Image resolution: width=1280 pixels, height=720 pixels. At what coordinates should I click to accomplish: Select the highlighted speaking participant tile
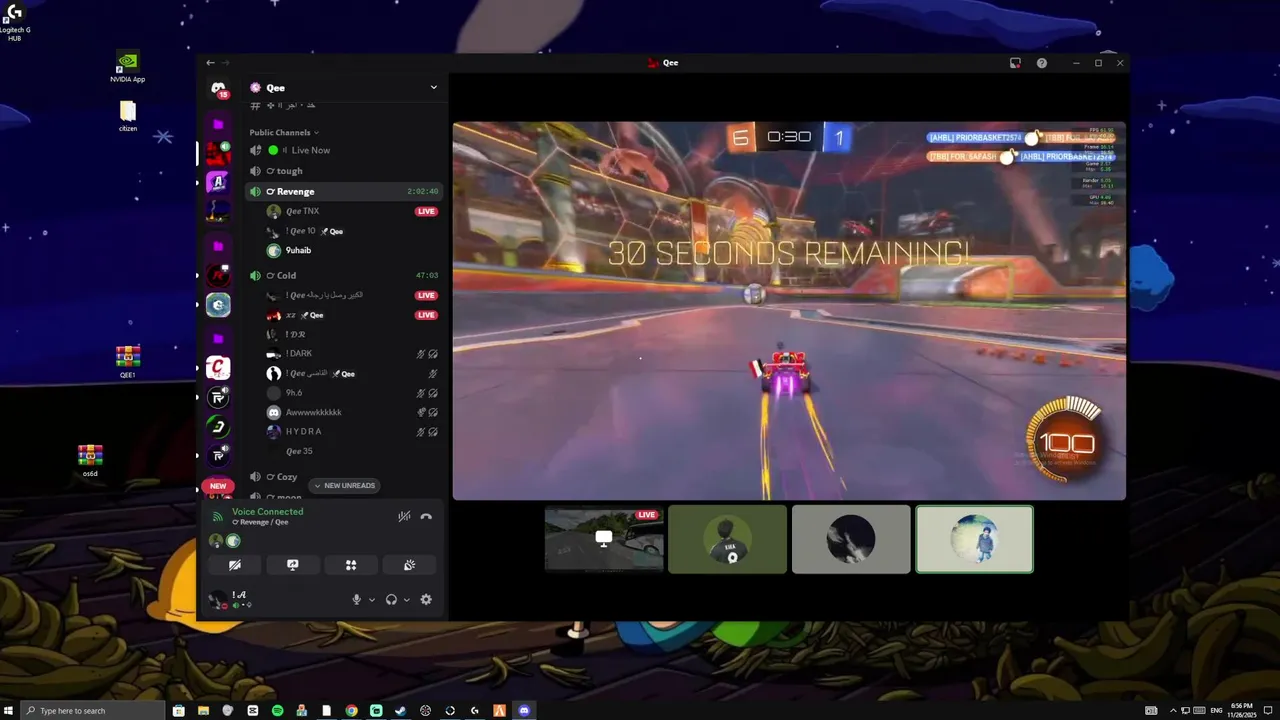coord(974,540)
